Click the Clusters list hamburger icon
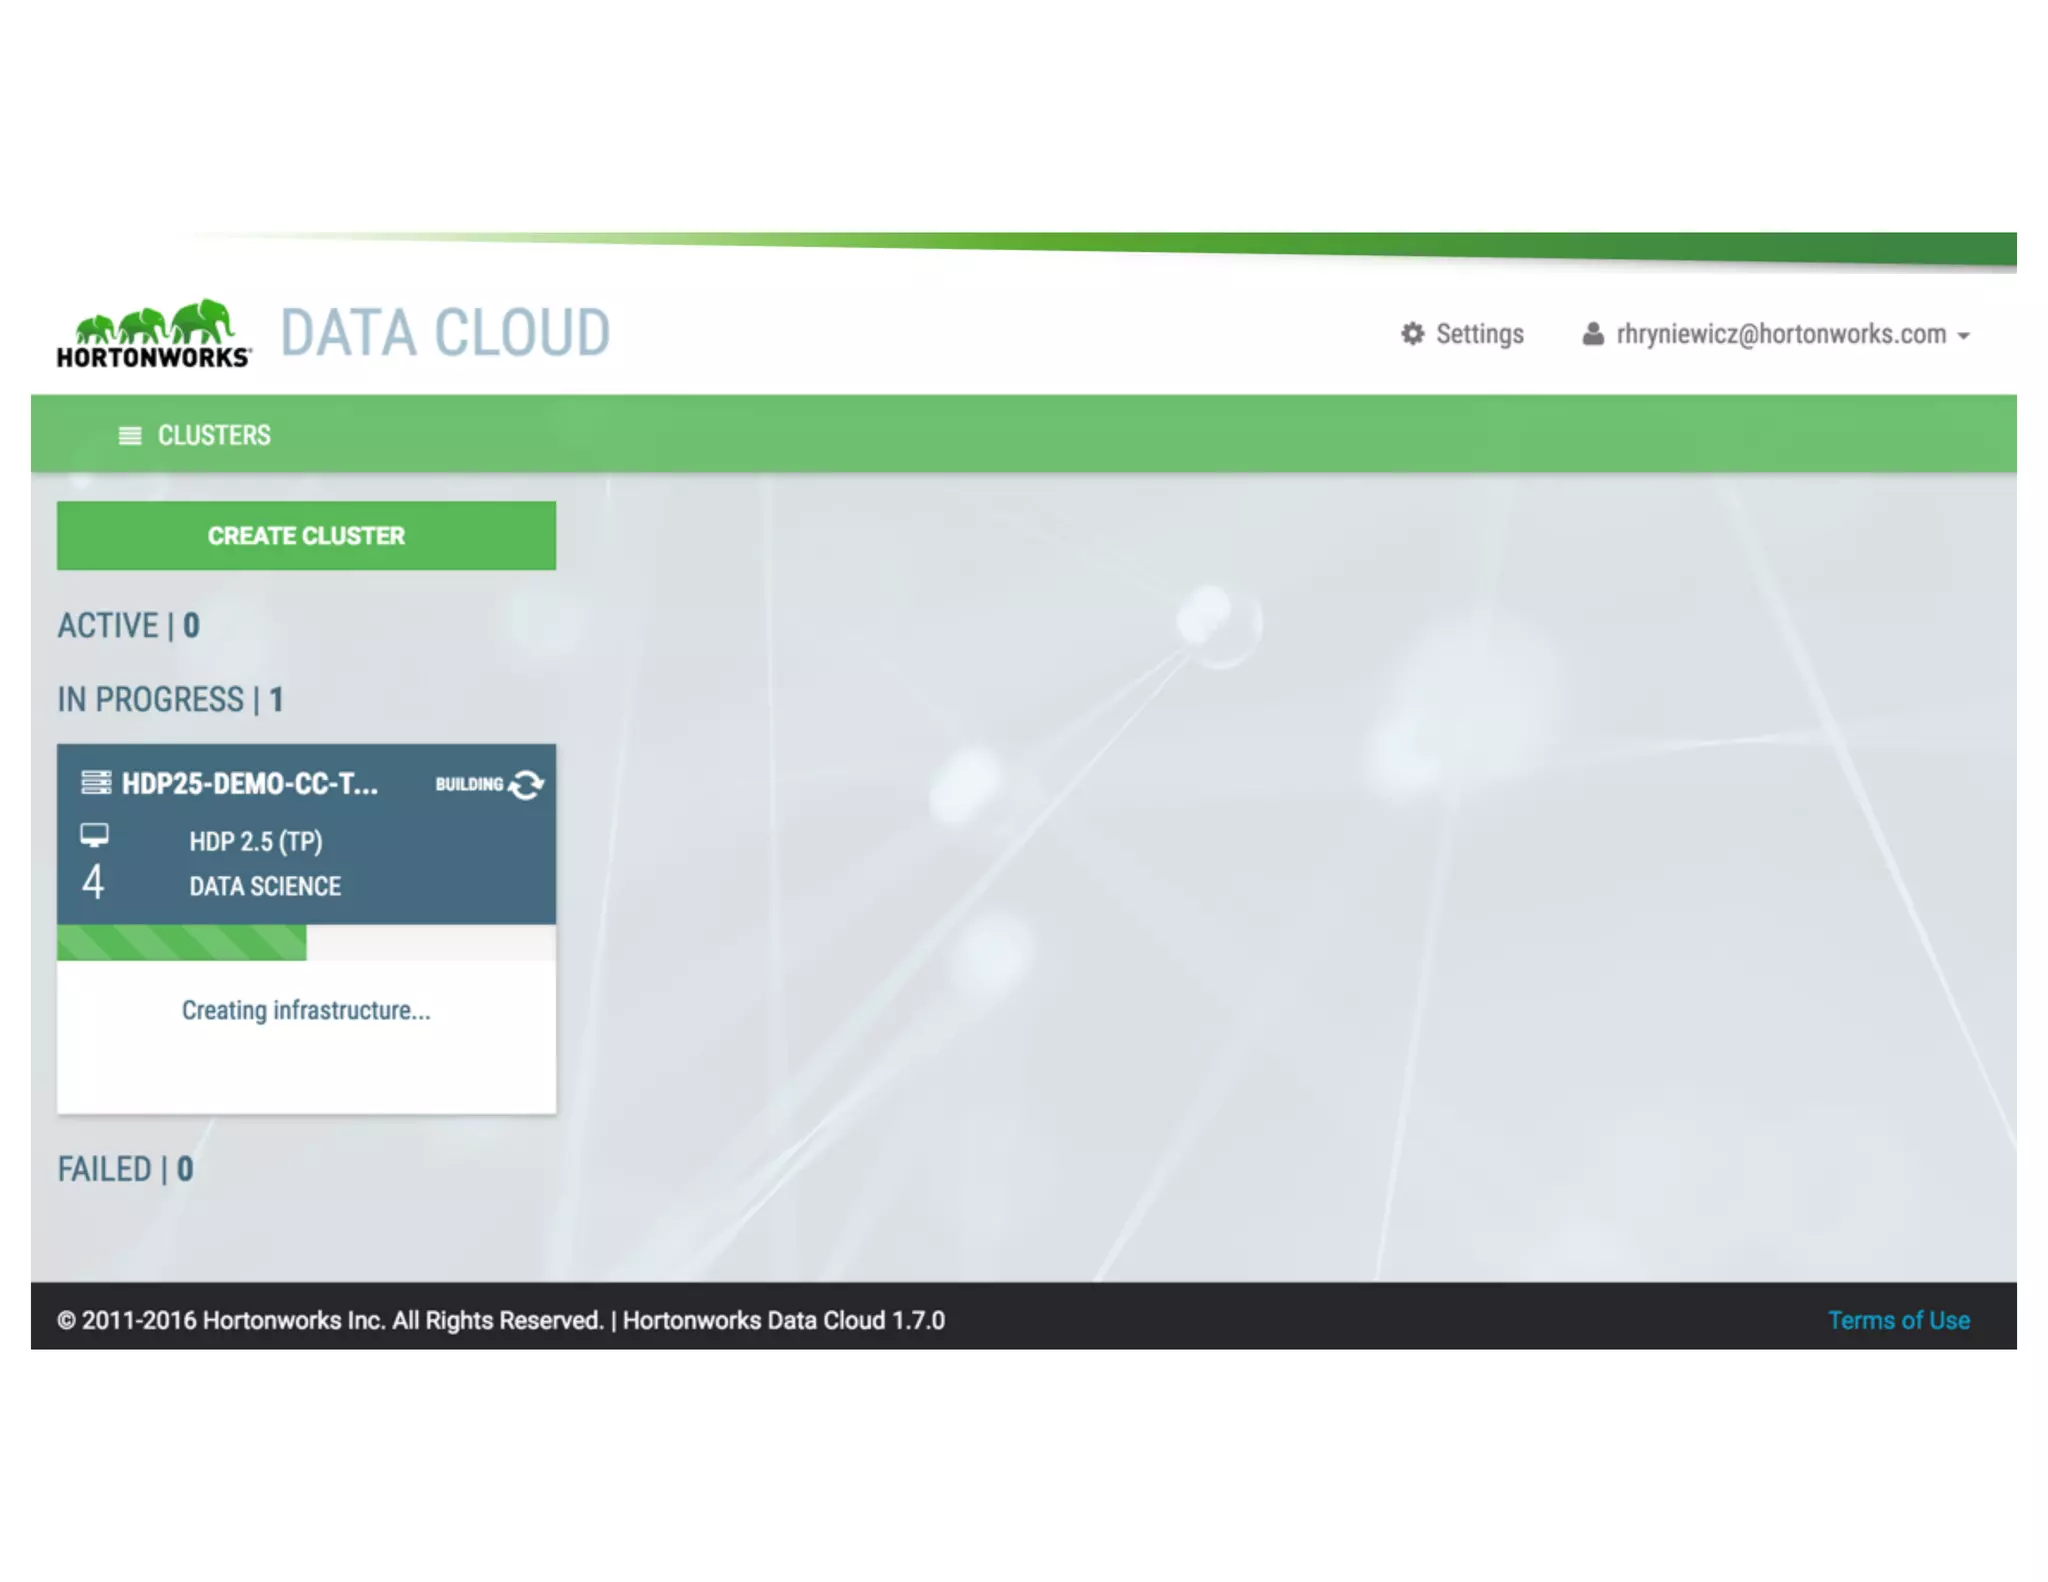 (130, 436)
